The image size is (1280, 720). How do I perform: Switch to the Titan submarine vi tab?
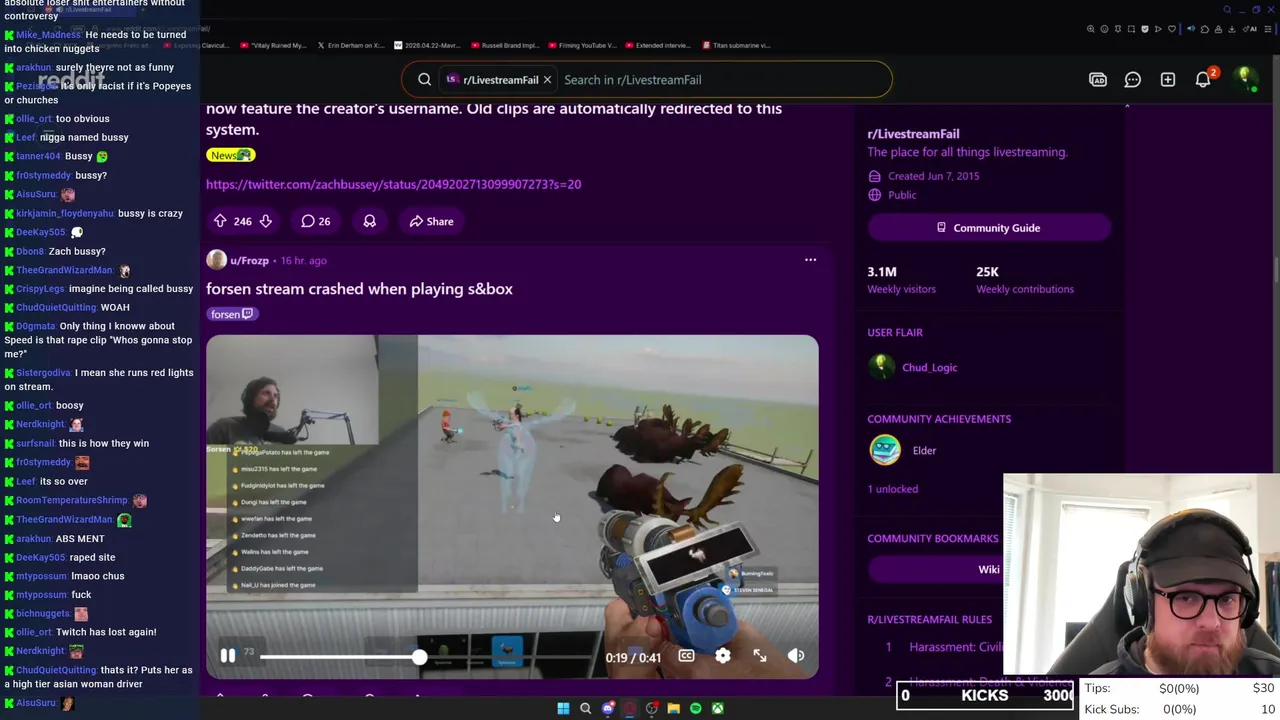(737, 45)
